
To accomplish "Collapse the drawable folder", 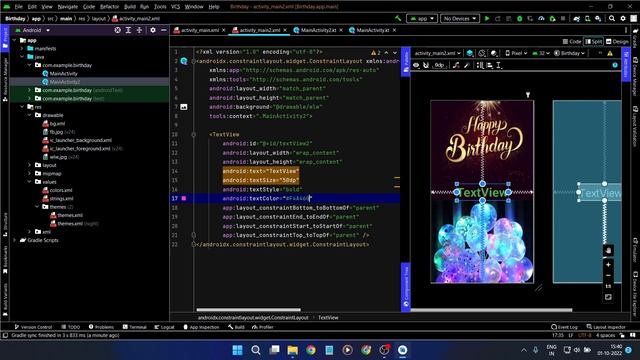I will tap(30, 115).
